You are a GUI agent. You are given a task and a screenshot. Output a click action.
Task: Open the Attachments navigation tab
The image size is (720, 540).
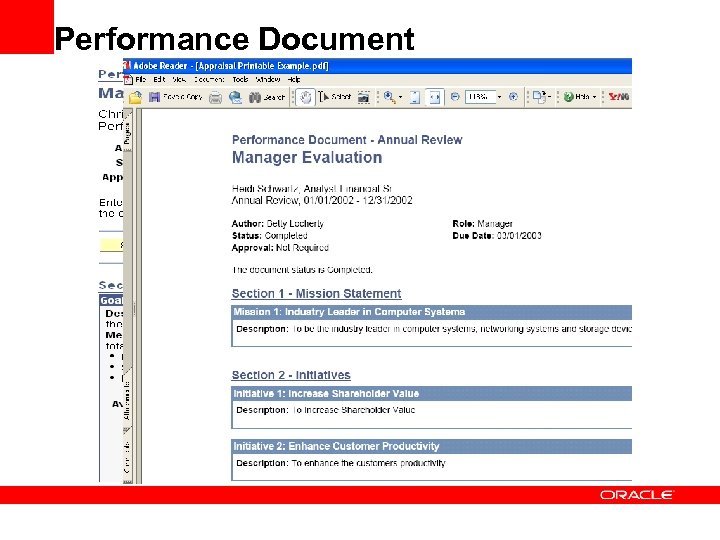pos(127,400)
